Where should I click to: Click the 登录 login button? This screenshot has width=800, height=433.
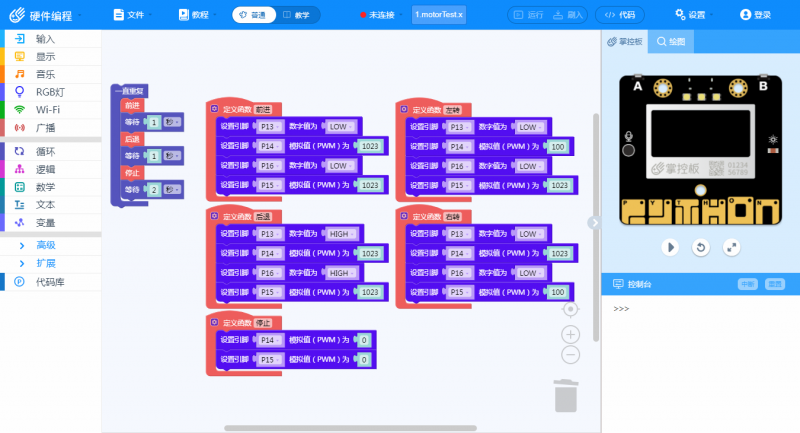tap(755, 15)
